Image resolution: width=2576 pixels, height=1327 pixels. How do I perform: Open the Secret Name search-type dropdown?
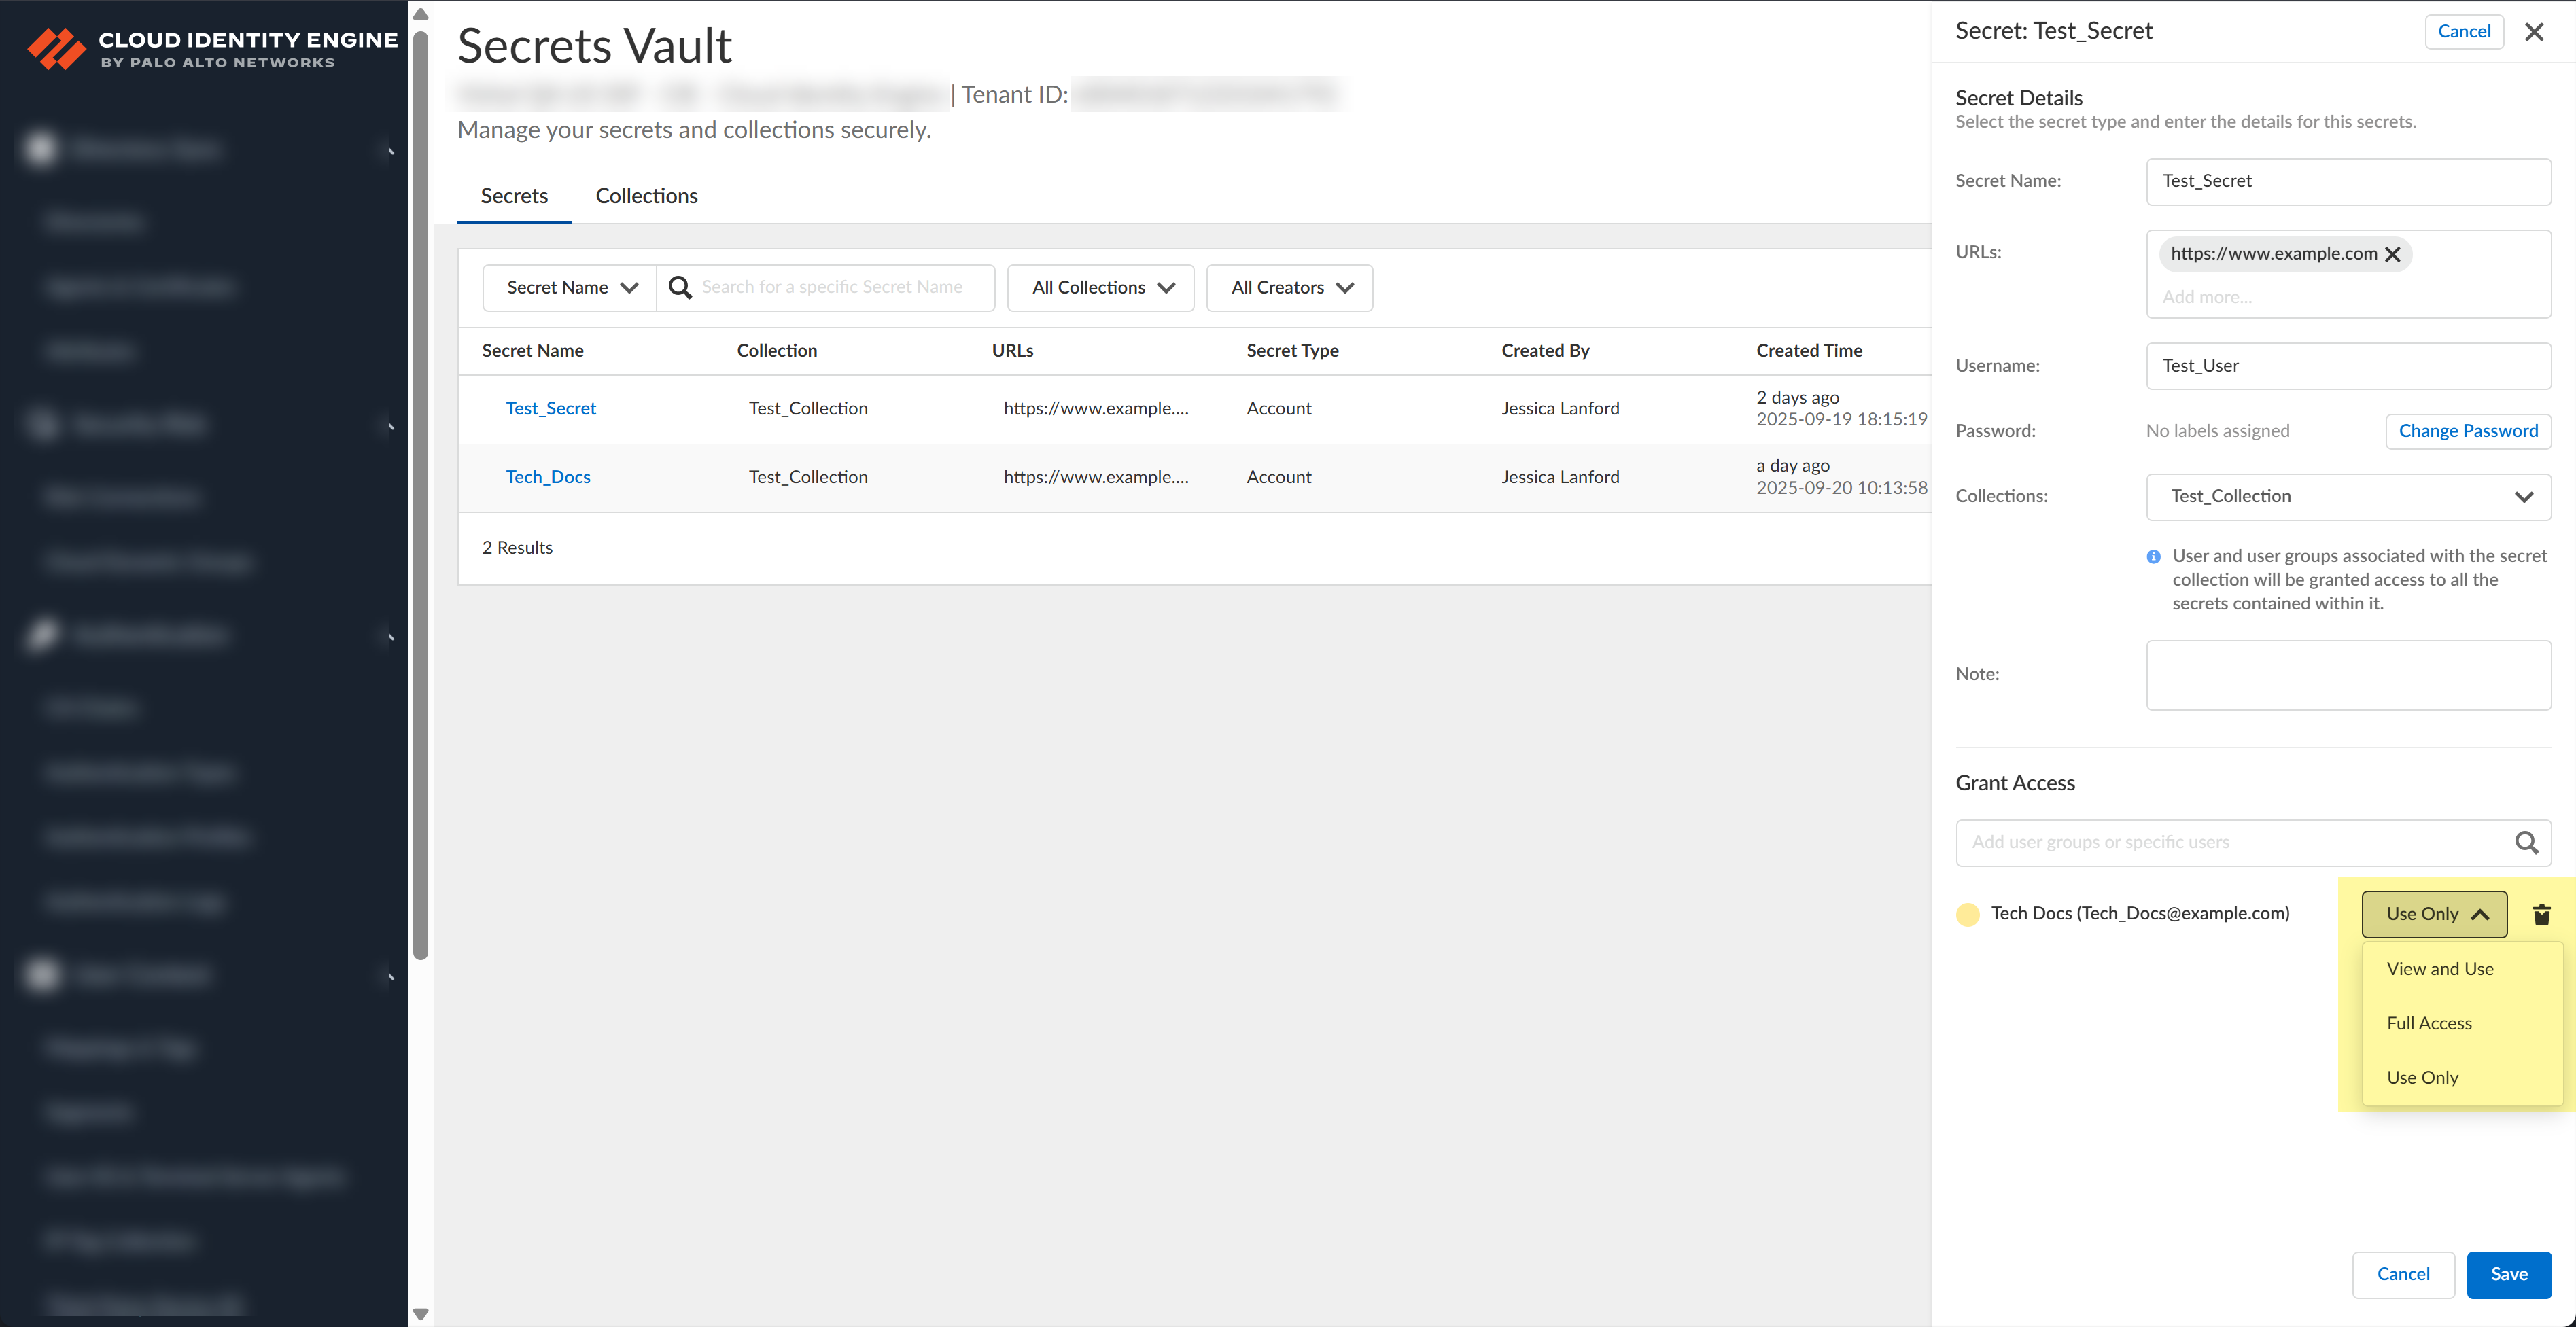(x=570, y=288)
